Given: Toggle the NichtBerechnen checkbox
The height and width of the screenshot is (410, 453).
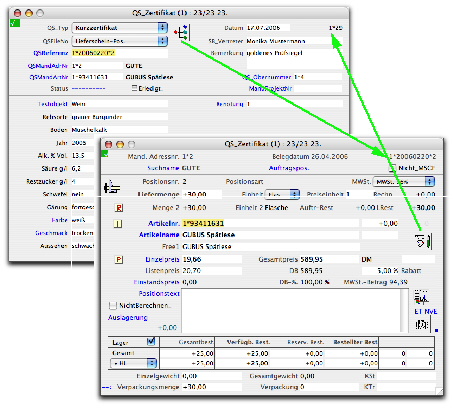Looking at the screenshot, I should pyautogui.click(x=113, y=305).
